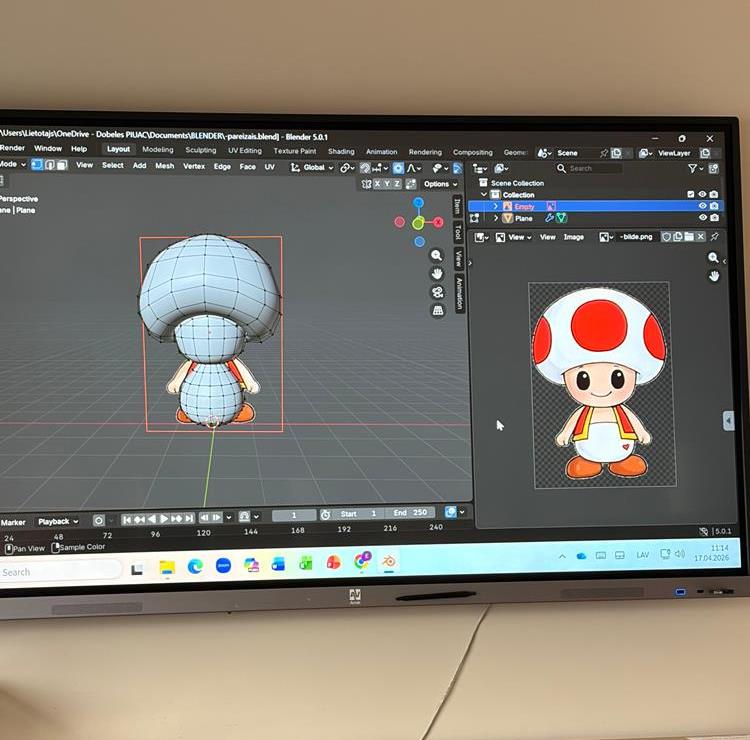
Task: Click the fake user shield icon for bilde.png
Action: pos(666,237)
